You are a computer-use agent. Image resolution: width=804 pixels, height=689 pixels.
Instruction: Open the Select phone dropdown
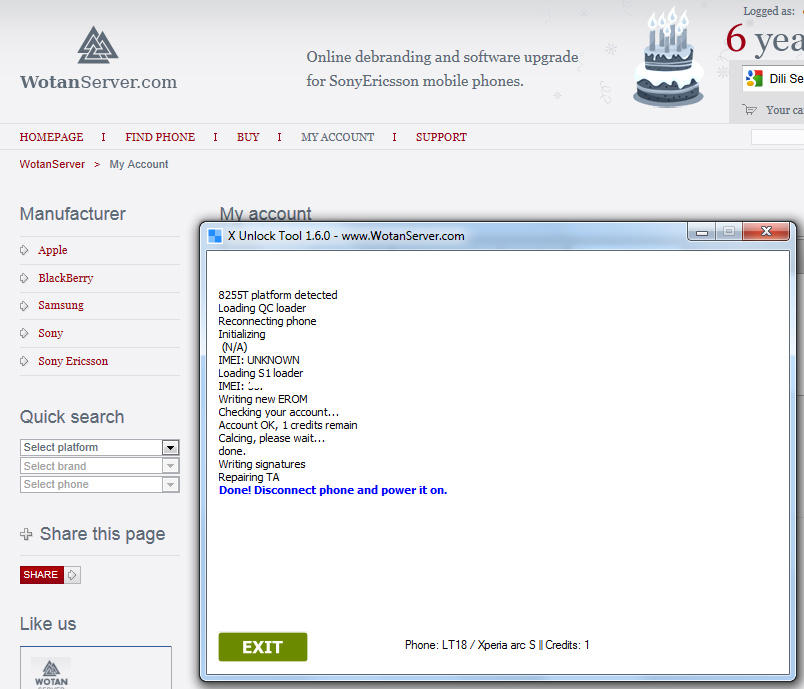click(99, 484)
